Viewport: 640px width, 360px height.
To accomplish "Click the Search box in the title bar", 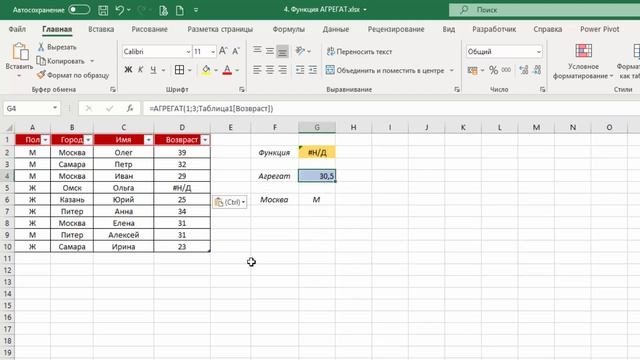I will (544, 10).
